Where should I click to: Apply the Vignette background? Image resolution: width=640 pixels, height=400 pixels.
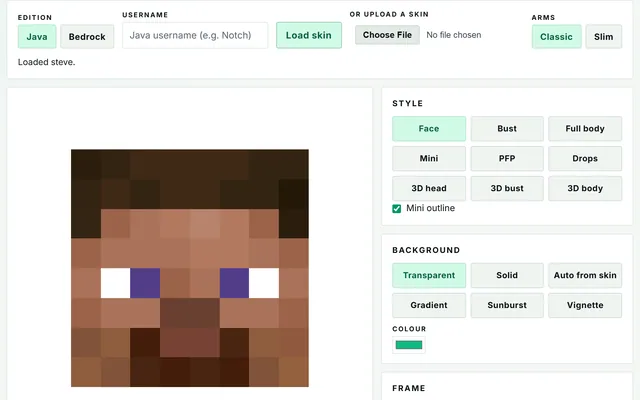click(x=585, y=305)
